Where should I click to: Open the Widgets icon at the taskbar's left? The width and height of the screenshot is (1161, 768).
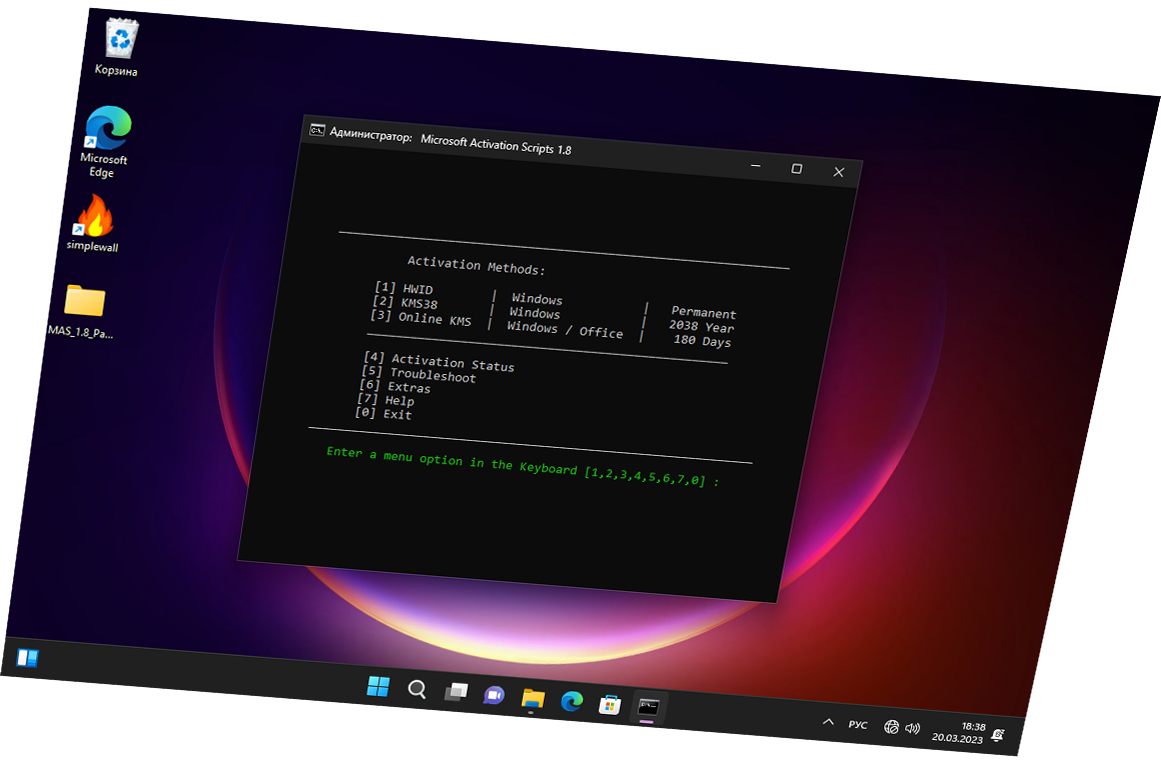27,658
